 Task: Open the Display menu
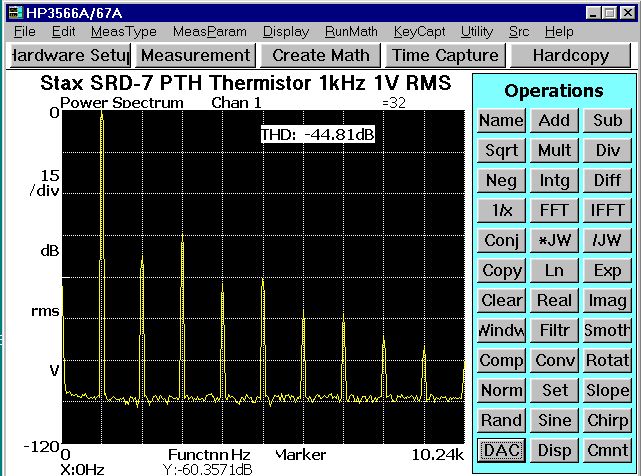point(286,31)
